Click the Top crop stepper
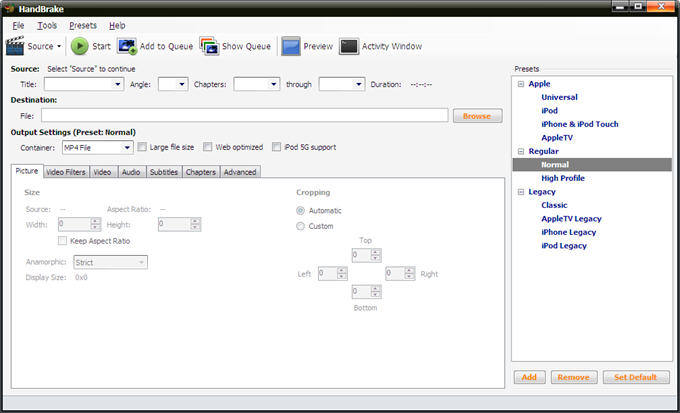Screen dimensions: 680x413 coord(366,255)
